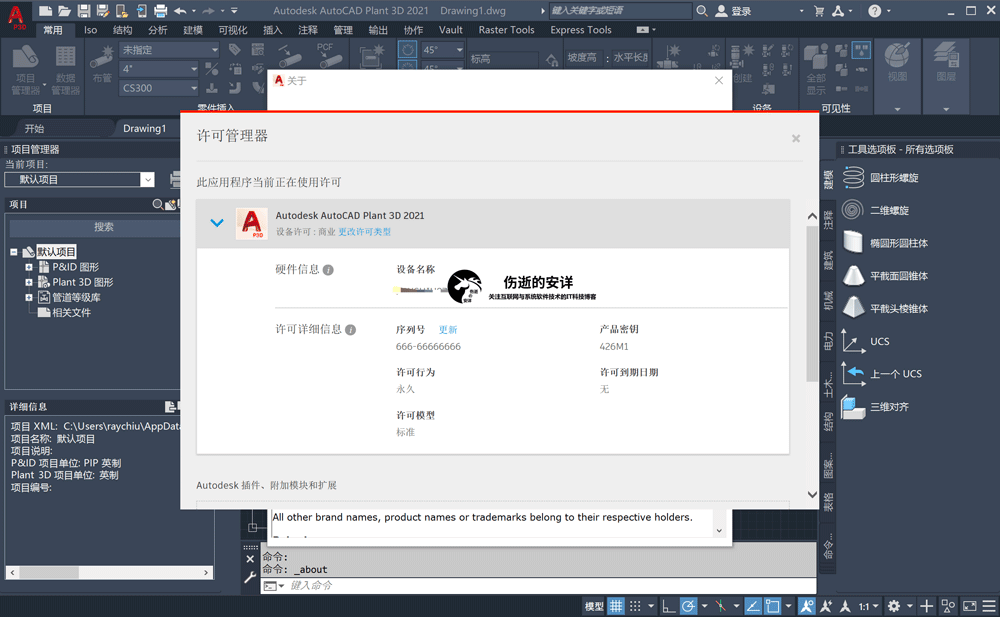Viewport: 1000px width, 617px height.
Task: Select the 2D spiral tool (二维螺旋)
Action: (877, 210)
